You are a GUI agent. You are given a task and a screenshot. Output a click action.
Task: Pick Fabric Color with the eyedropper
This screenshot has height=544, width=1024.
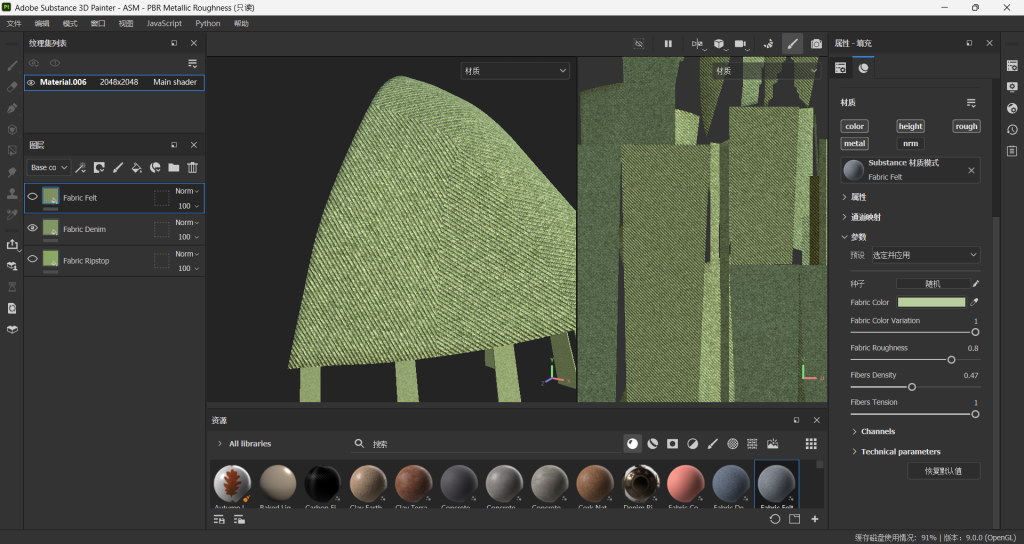[974, 302]
